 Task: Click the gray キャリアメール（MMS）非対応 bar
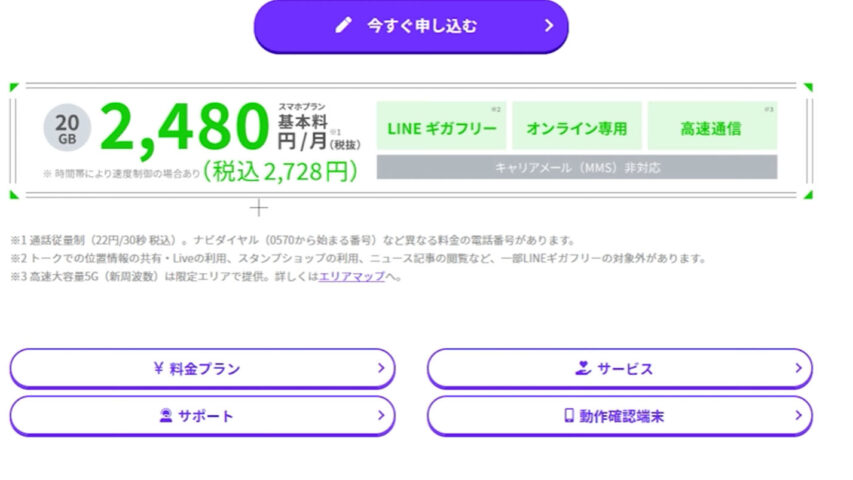(x=576, y=167)
